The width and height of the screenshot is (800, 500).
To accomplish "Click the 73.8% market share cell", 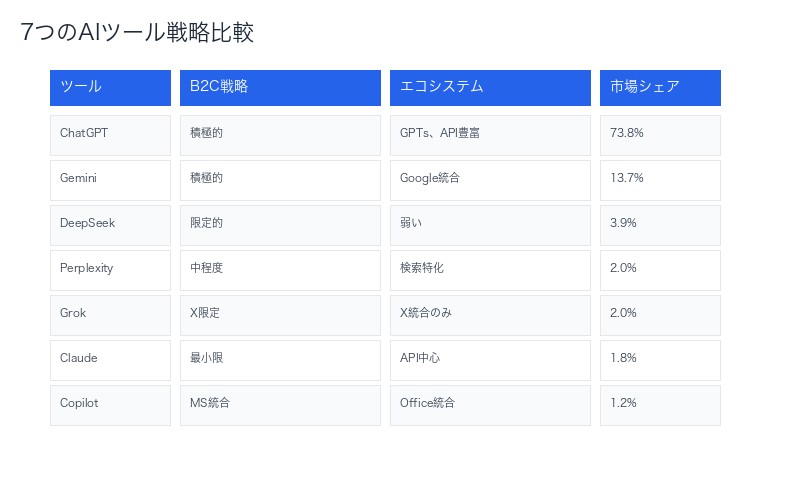I will point(660,133).
